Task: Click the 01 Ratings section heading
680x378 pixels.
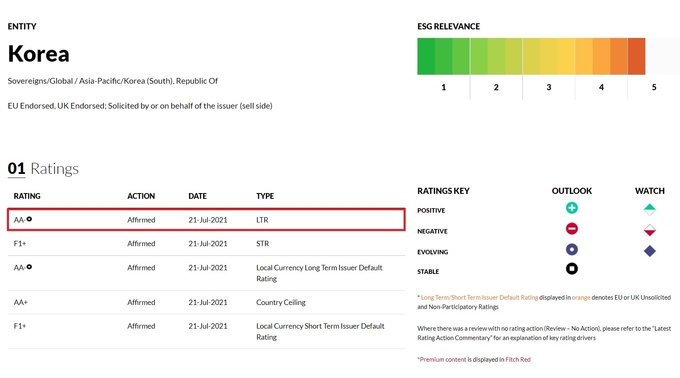Action: 43,169
